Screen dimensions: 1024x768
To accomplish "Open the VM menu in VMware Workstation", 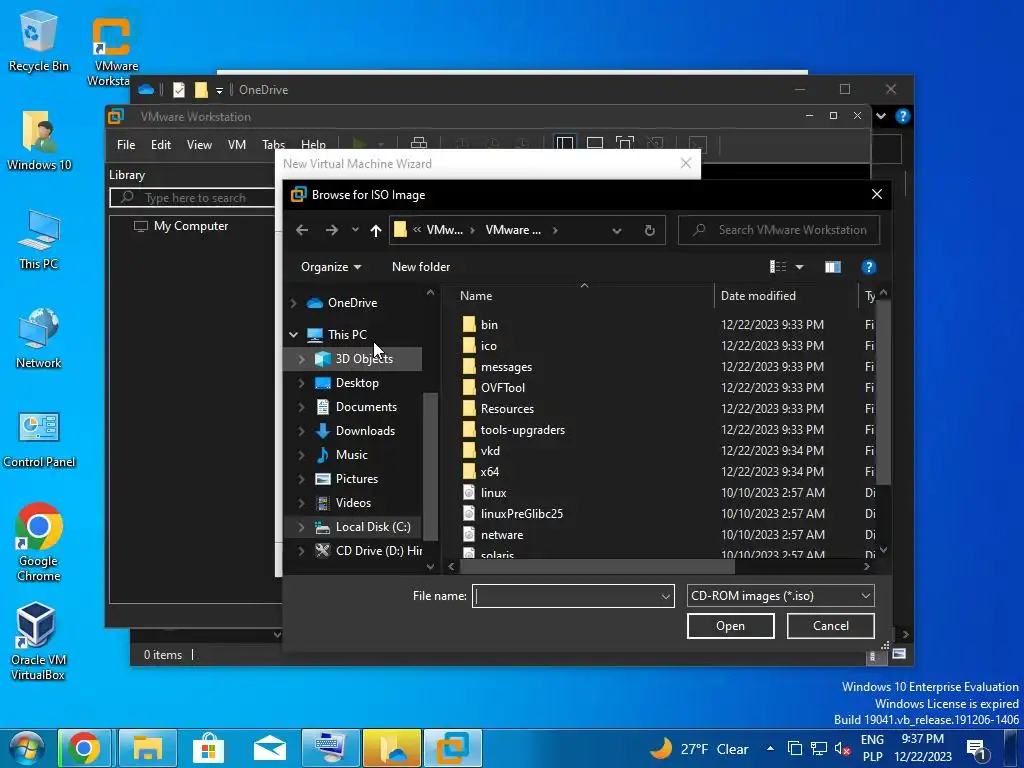I will 236,144.
